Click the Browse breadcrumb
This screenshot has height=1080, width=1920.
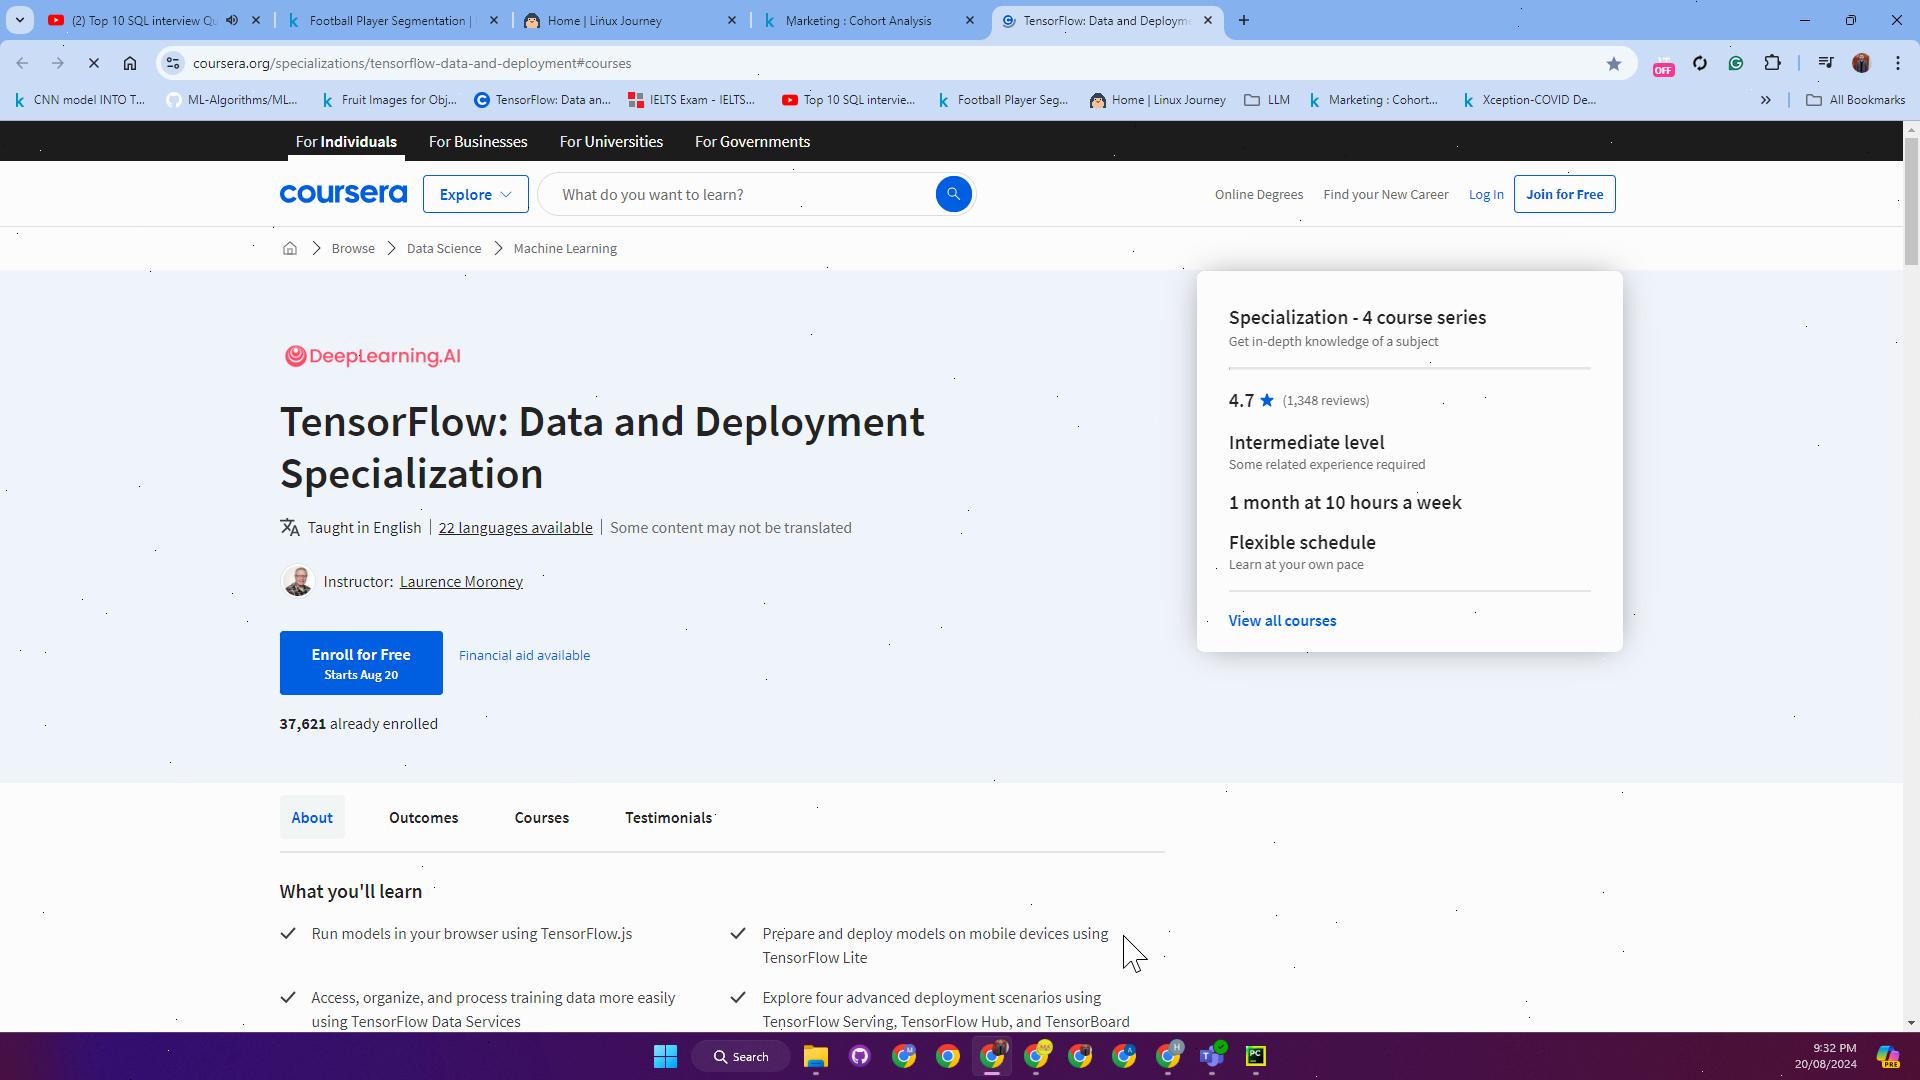pyautogui.click(x=353, y=248)
